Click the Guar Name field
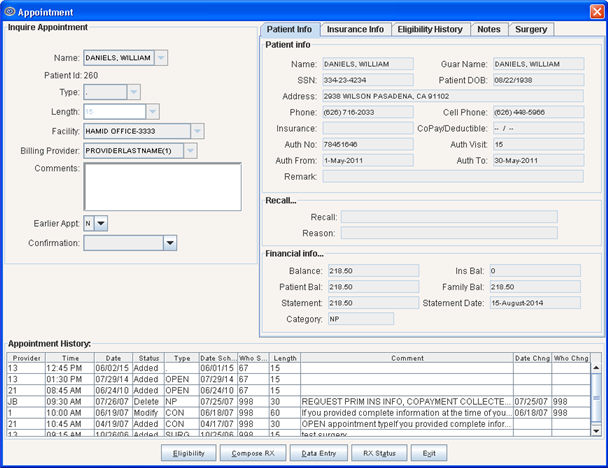This screenshot has height=468, width=608. click(538, 64)
